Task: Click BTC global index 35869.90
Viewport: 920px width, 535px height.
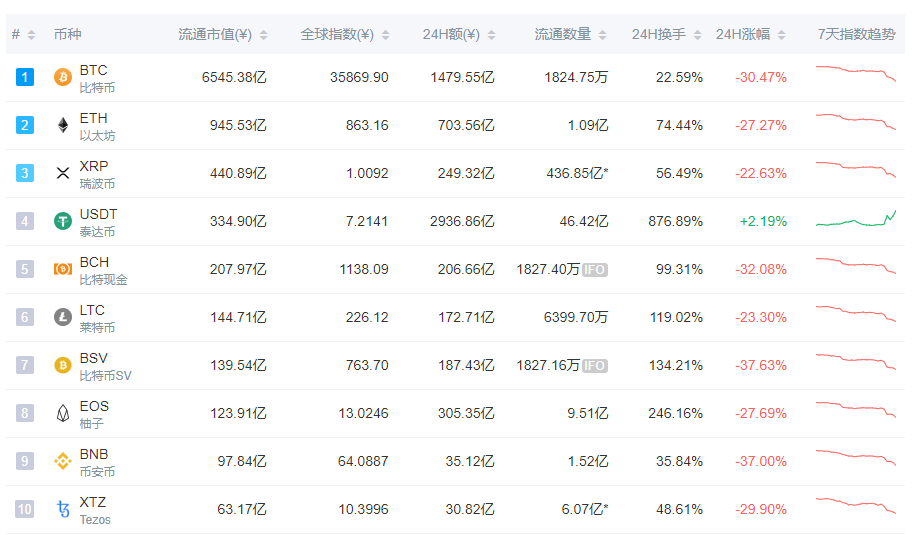Action: click(359, 77)
